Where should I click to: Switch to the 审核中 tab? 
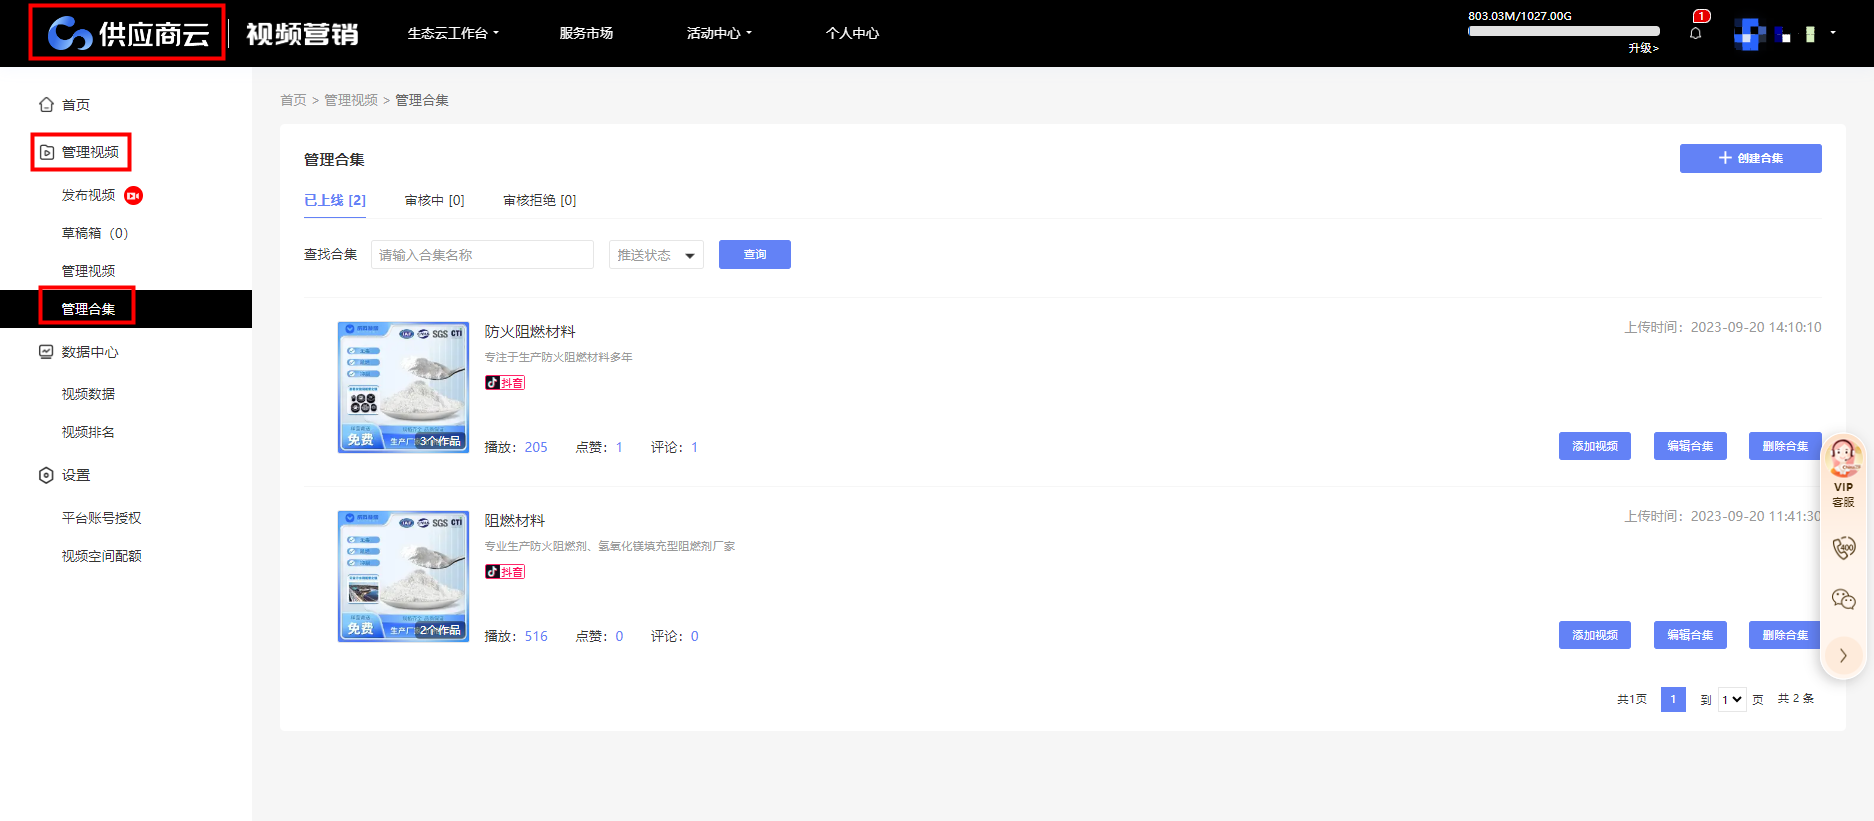point(434,200)
